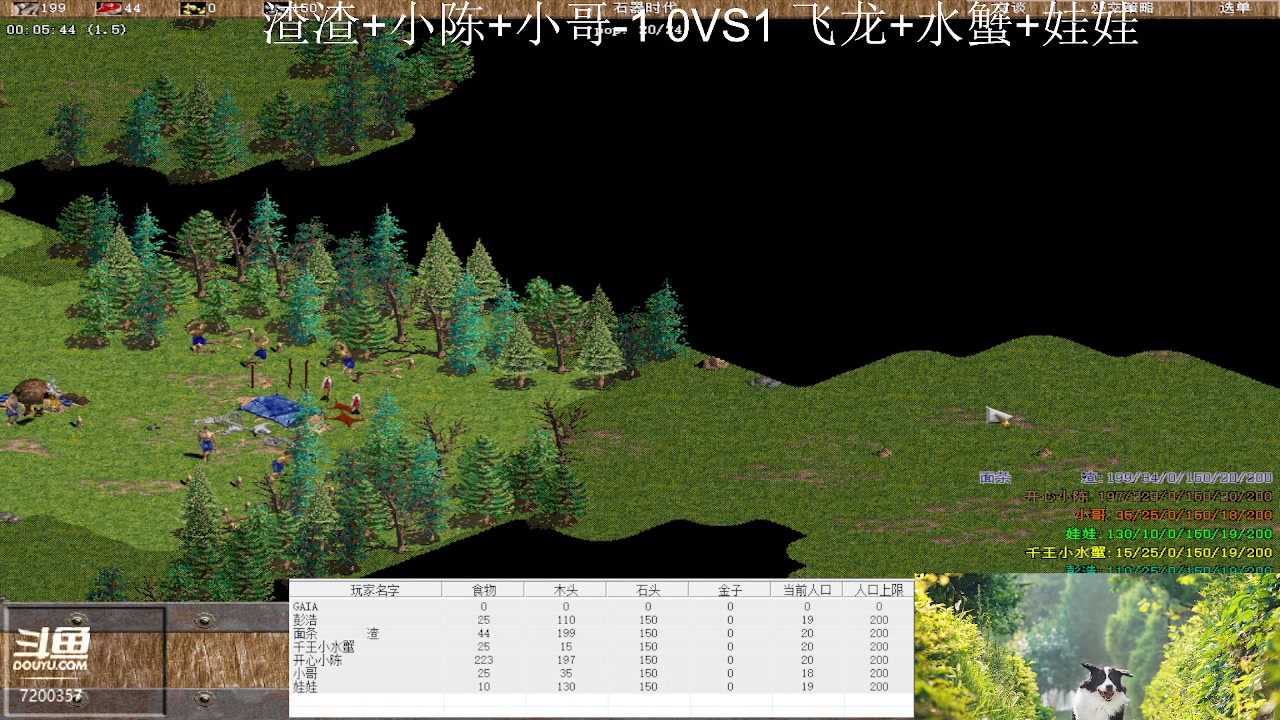Viewport: 1280px width, 720px height.
Task: Click the food resource icon showing 44
Action: [109, 8]
